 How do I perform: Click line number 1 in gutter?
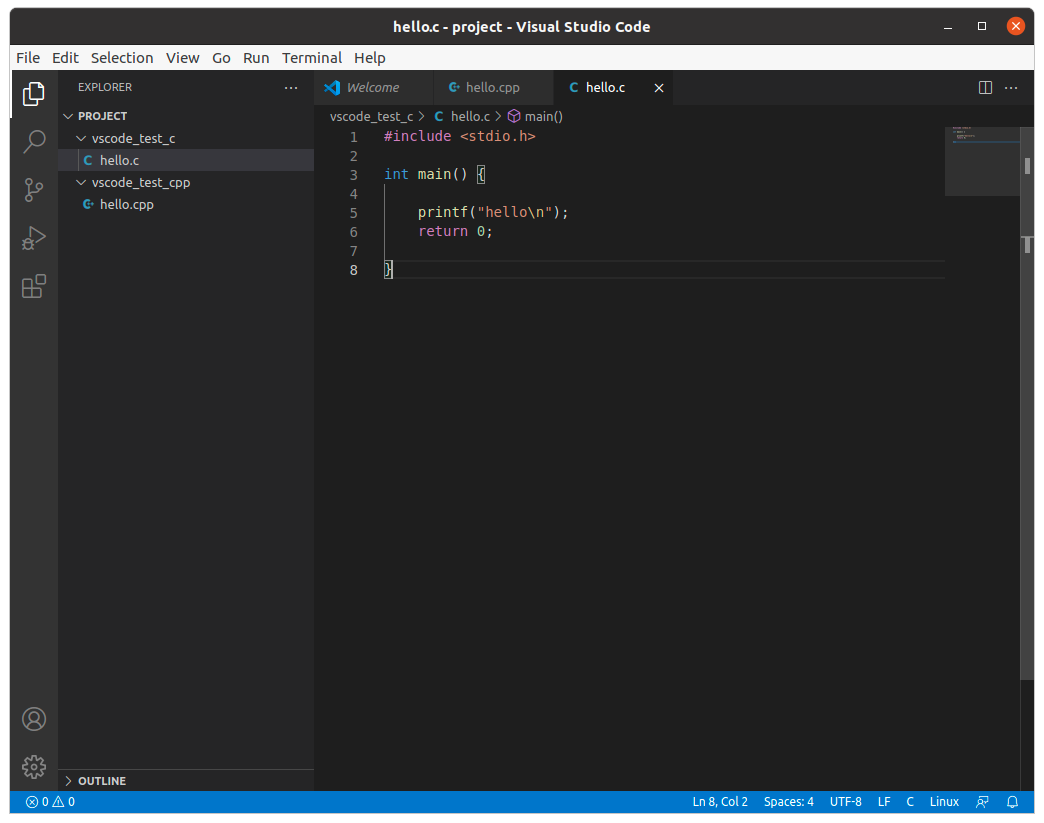(354, 137)
